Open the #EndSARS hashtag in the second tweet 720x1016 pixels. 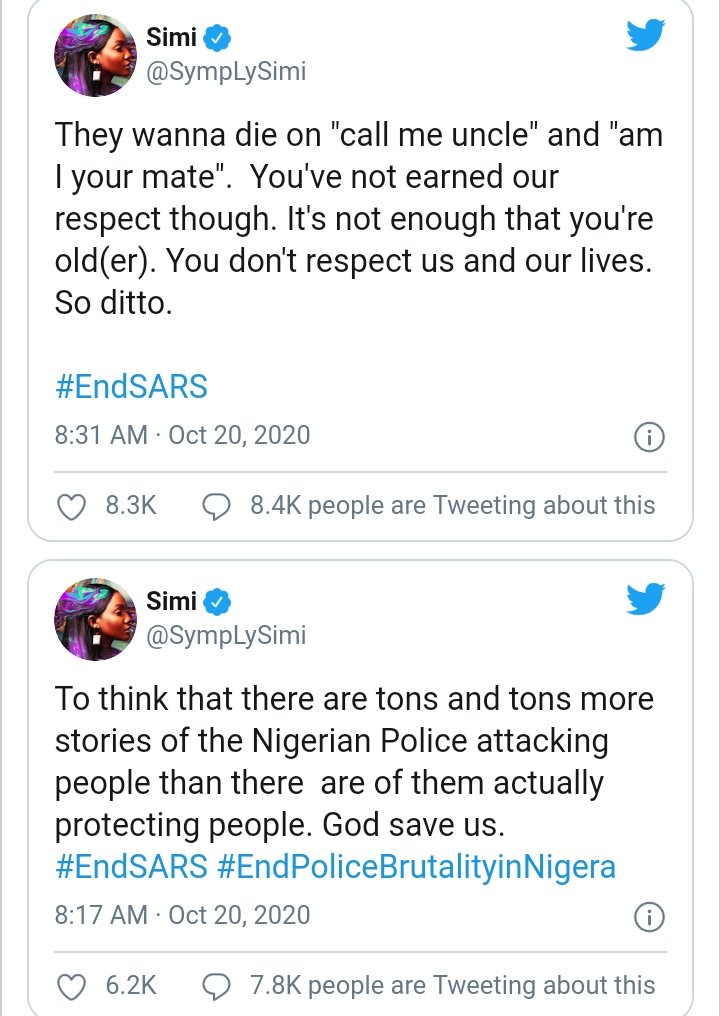point(131,866)
